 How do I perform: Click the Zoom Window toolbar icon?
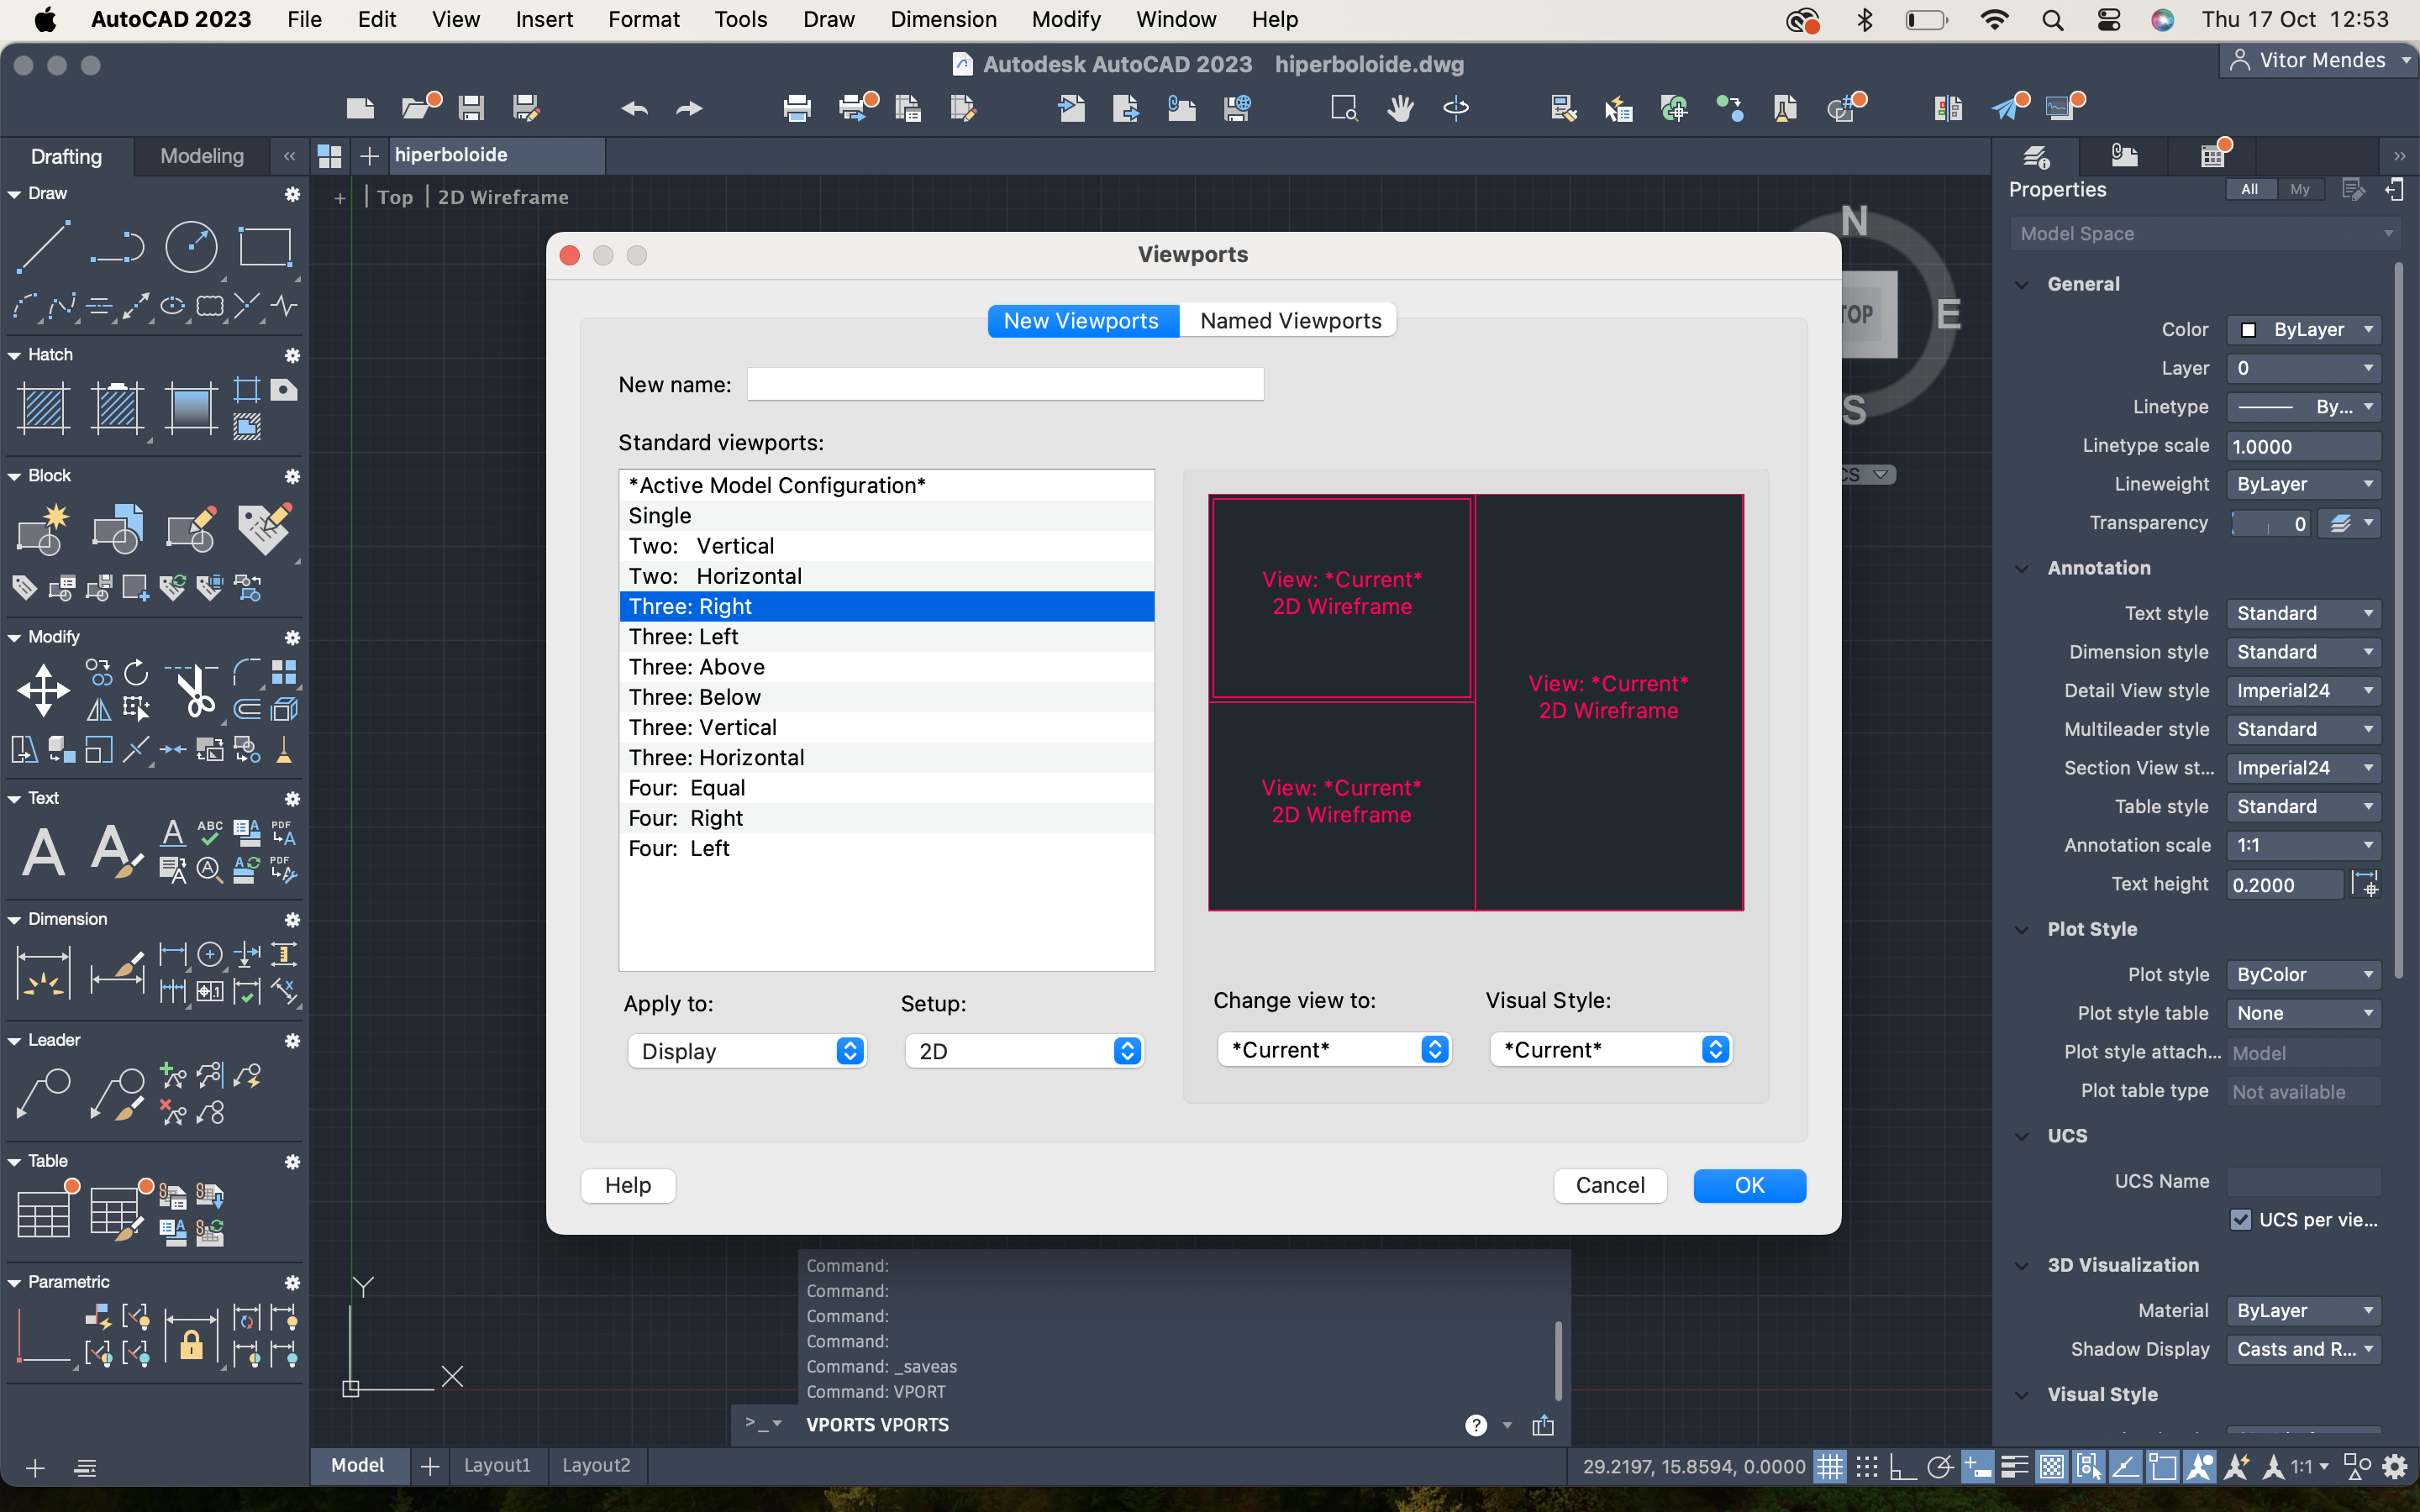[x=1344, y=107]
